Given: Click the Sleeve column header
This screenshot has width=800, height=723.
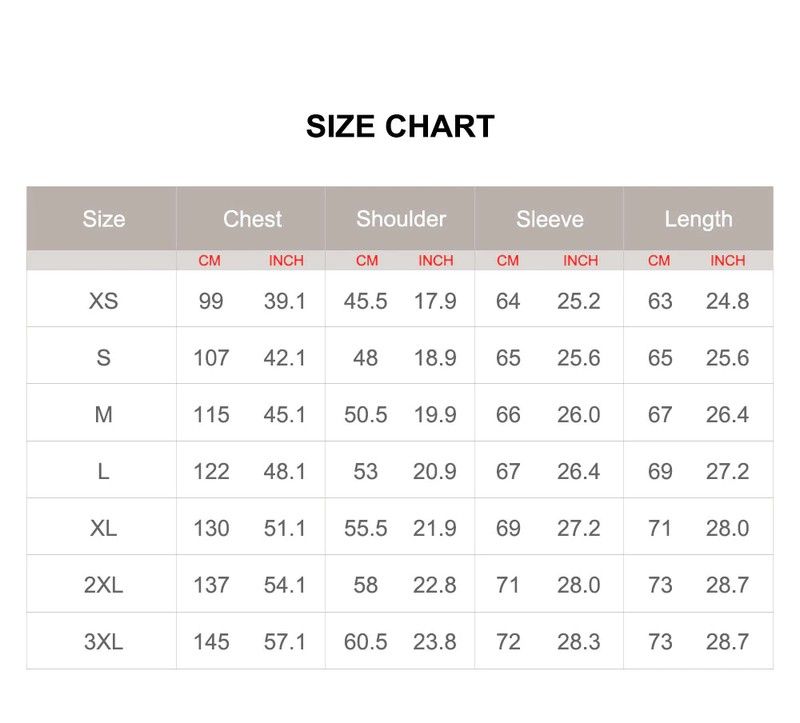Looking at the screenshot, I should tap(550, 219).
